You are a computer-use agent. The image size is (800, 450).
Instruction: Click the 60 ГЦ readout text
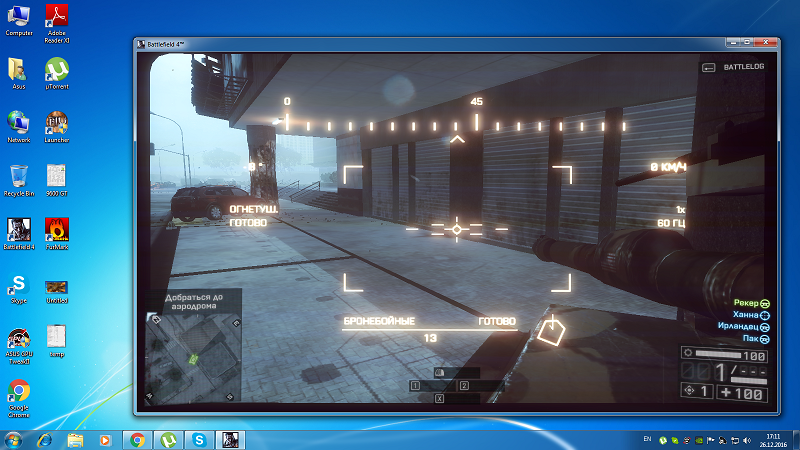click(671, 223)
